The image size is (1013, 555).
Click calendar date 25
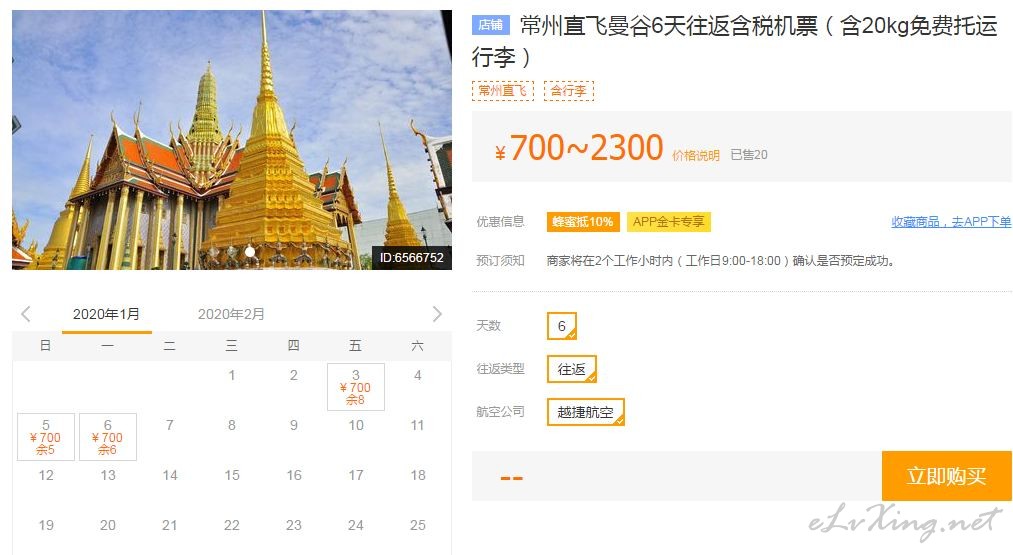click(x=418, y=525)
